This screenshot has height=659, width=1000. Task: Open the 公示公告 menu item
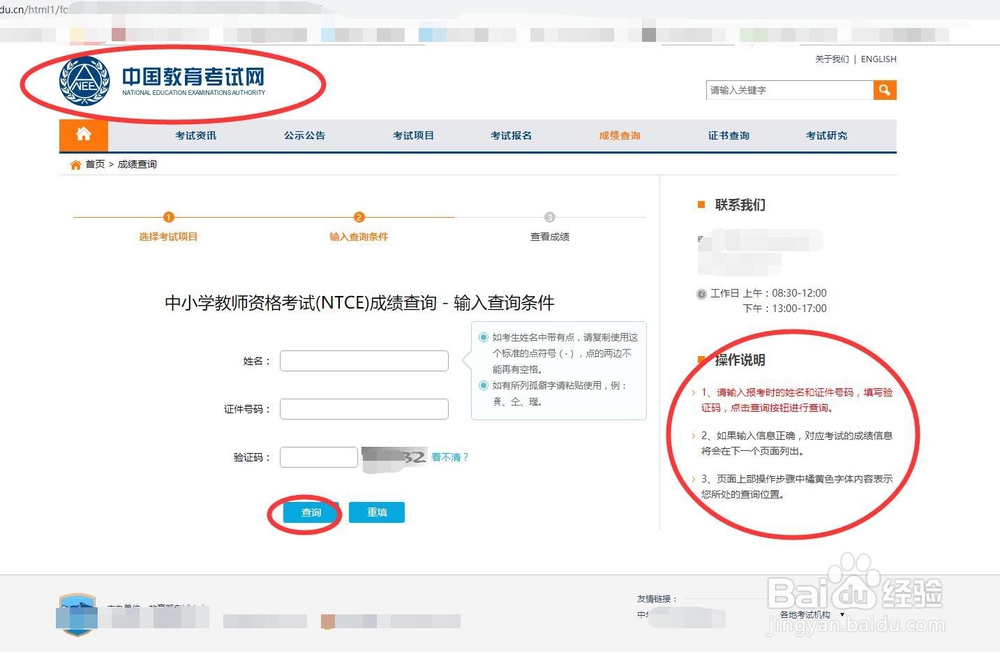pos(305,135)
